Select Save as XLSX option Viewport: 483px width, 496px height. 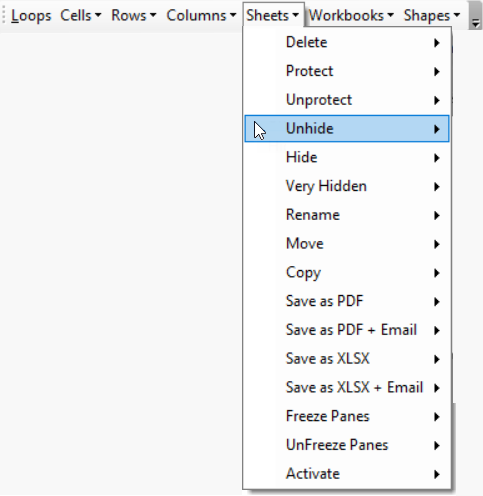pyautogui.click(x=347, y=359)
